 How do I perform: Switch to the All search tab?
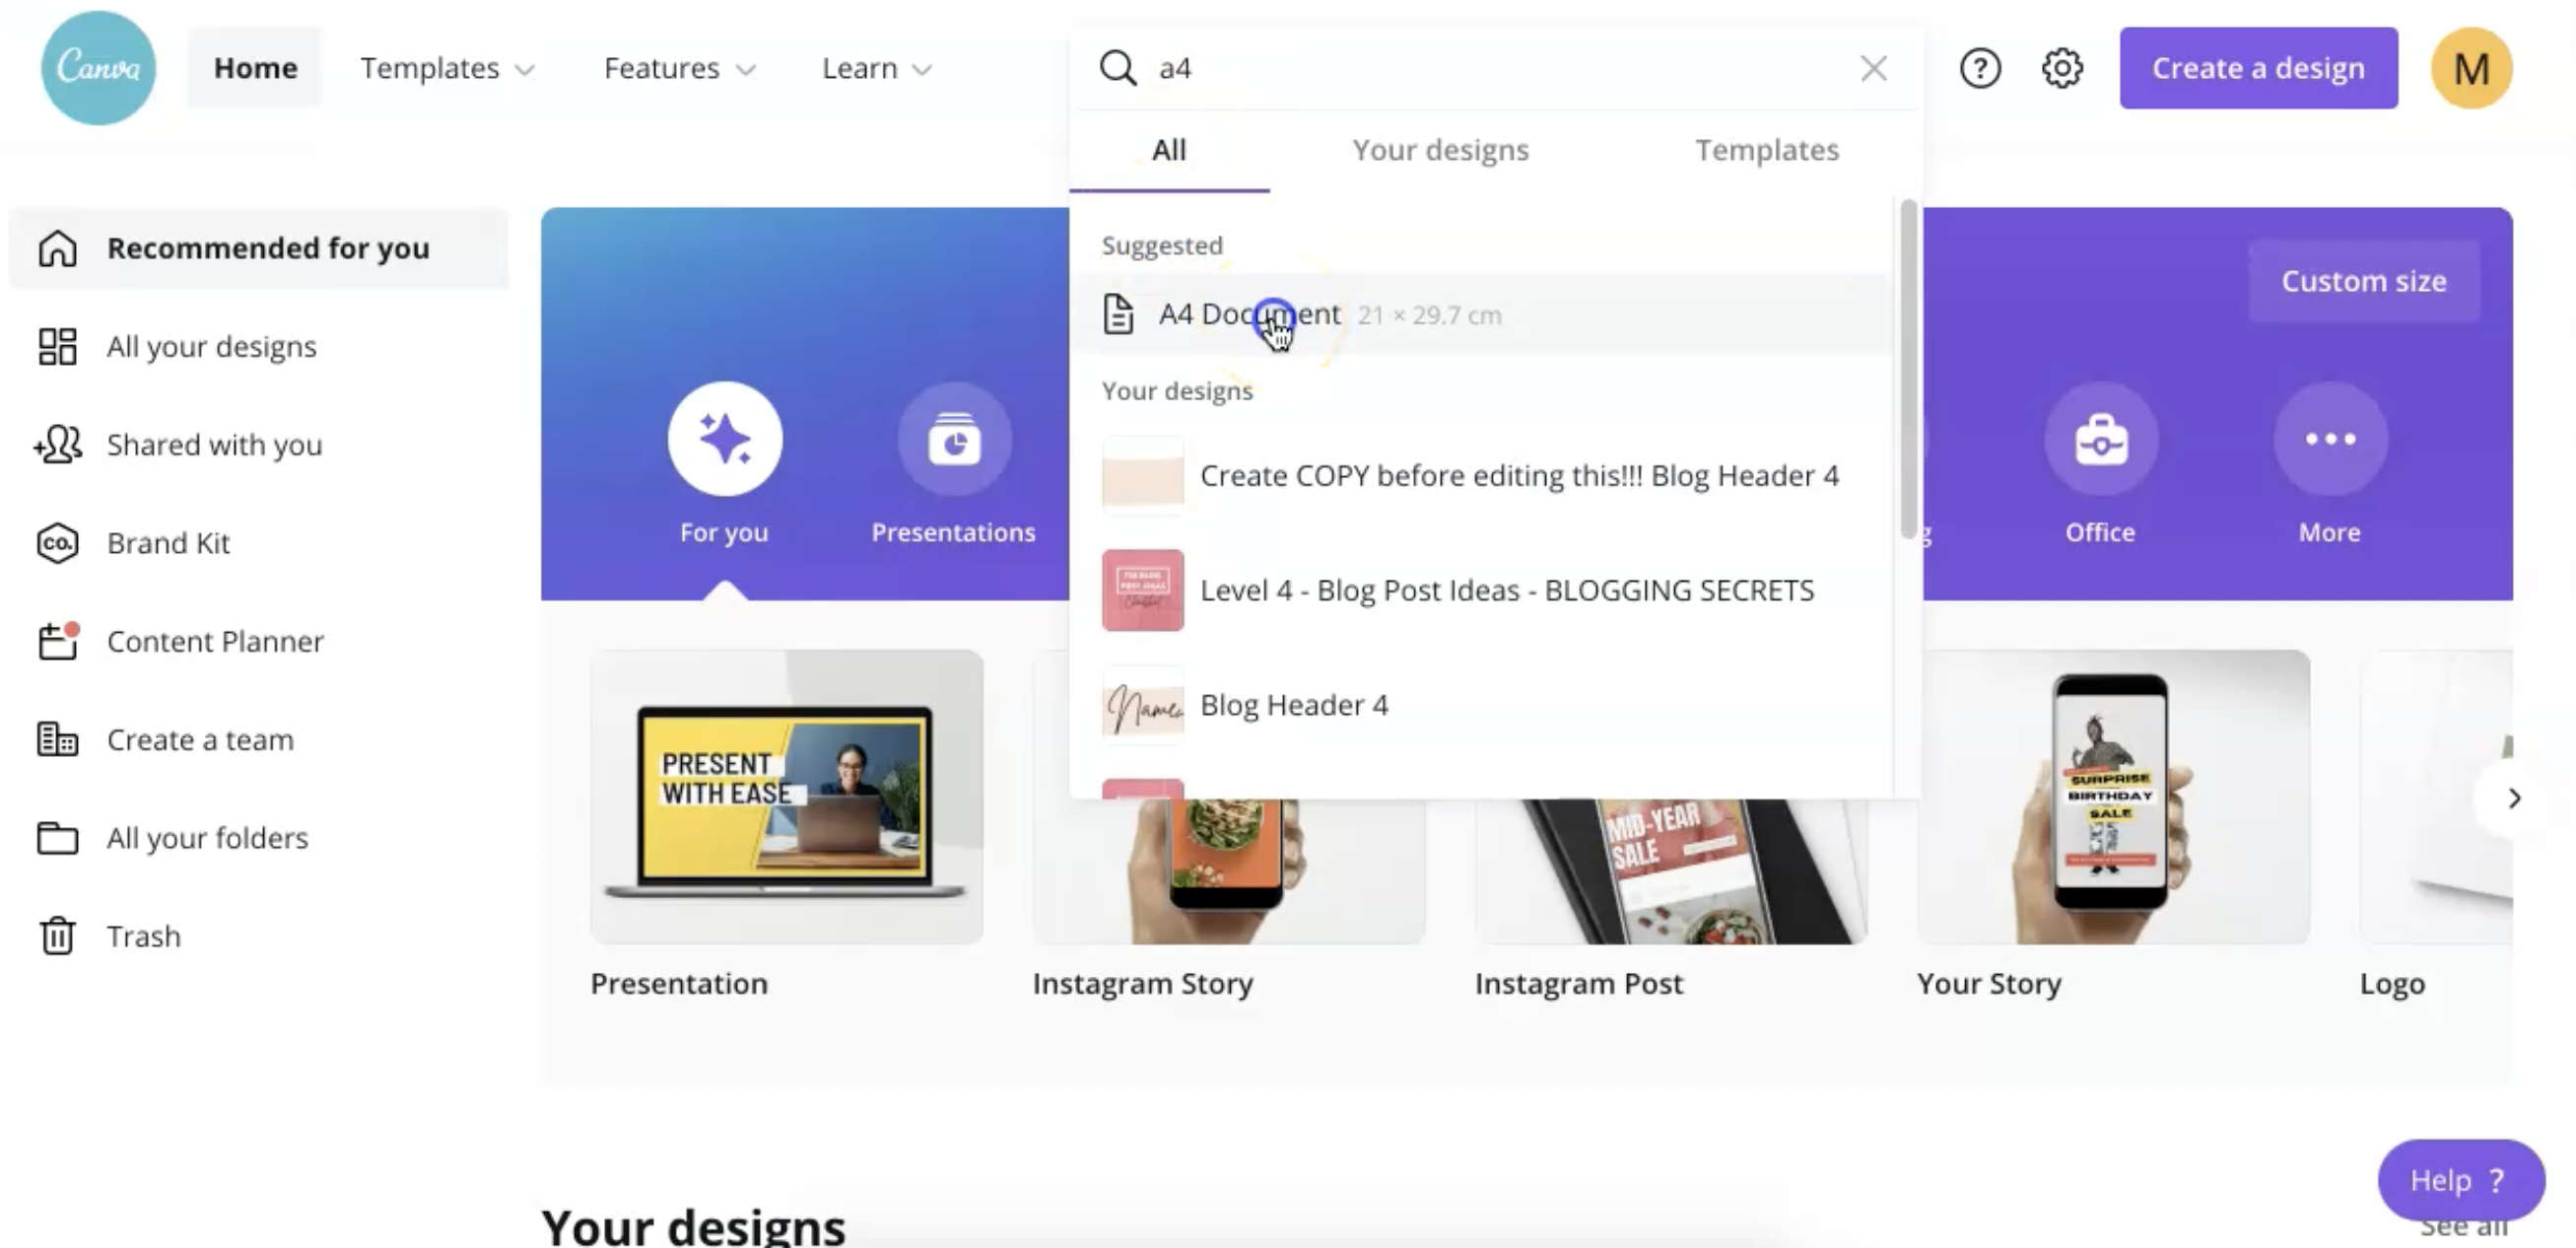point(1169,150)
